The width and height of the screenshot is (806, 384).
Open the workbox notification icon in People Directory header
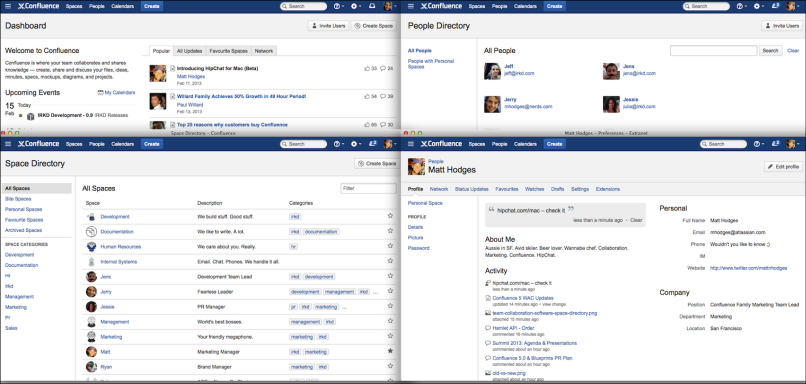point(775,6)
